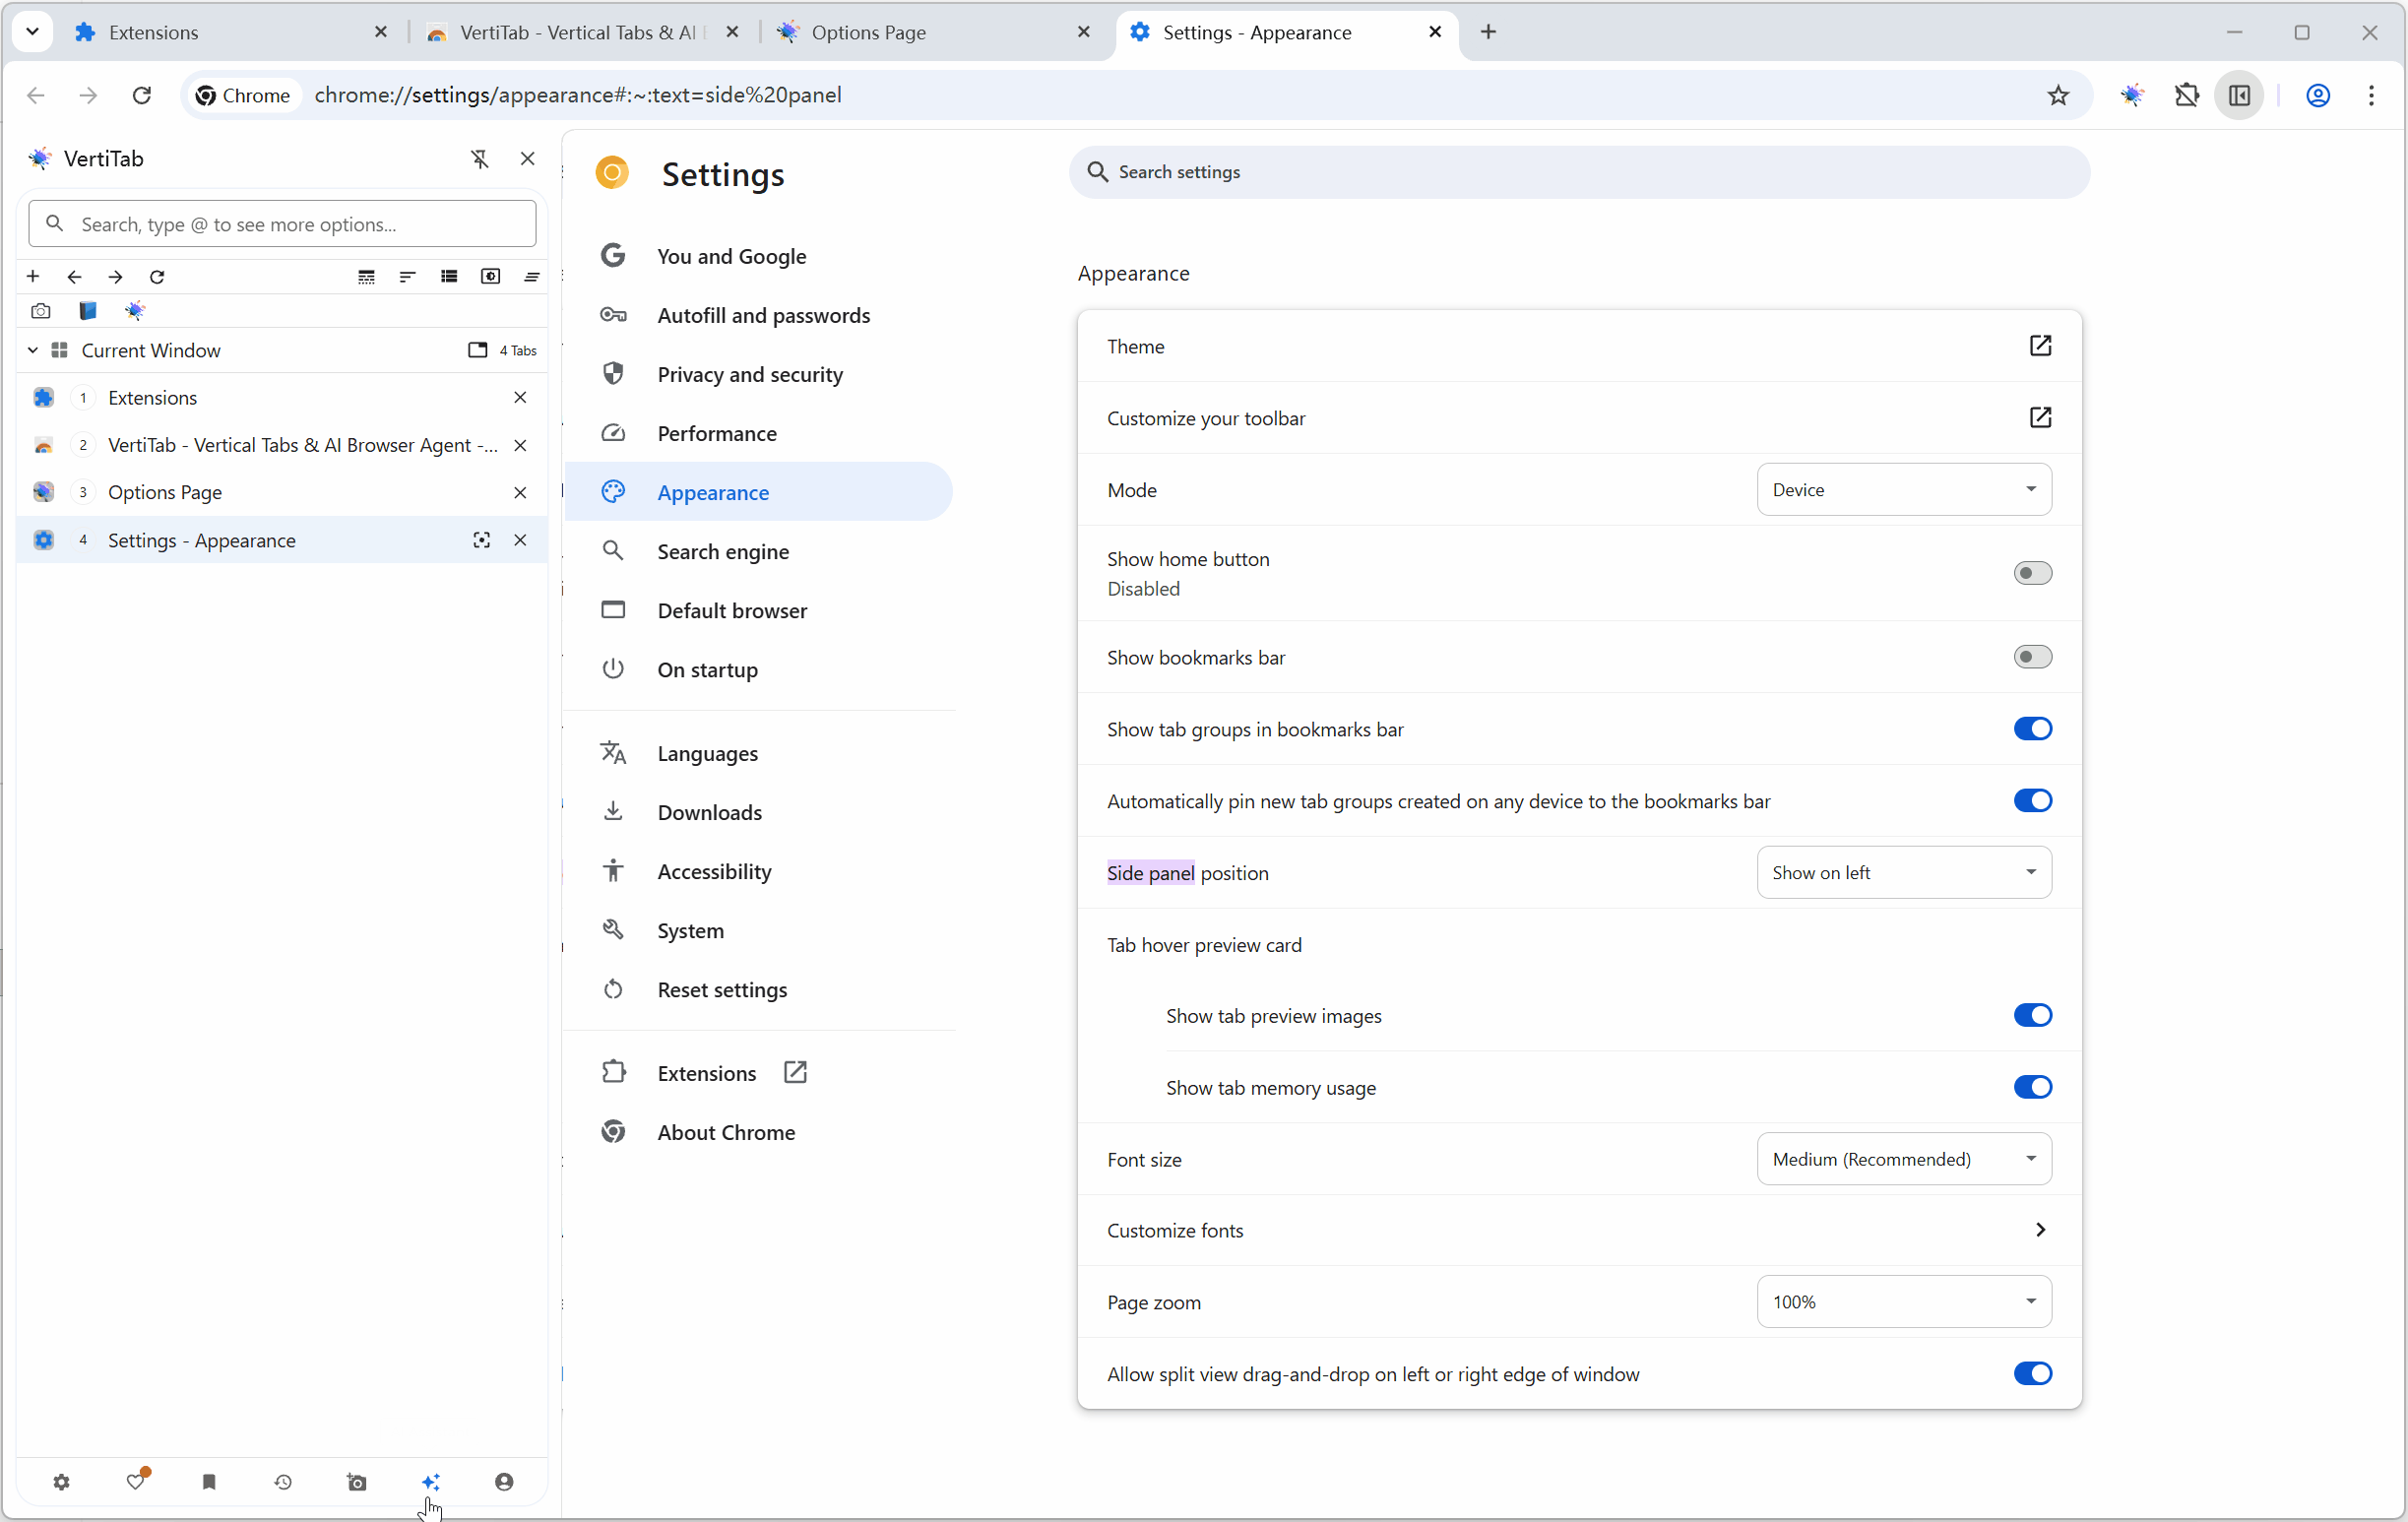Refresh tabs using the reload icon
Viewport: 2408px width, 1522px height.
pyautogui.click(x=157, y=276)
